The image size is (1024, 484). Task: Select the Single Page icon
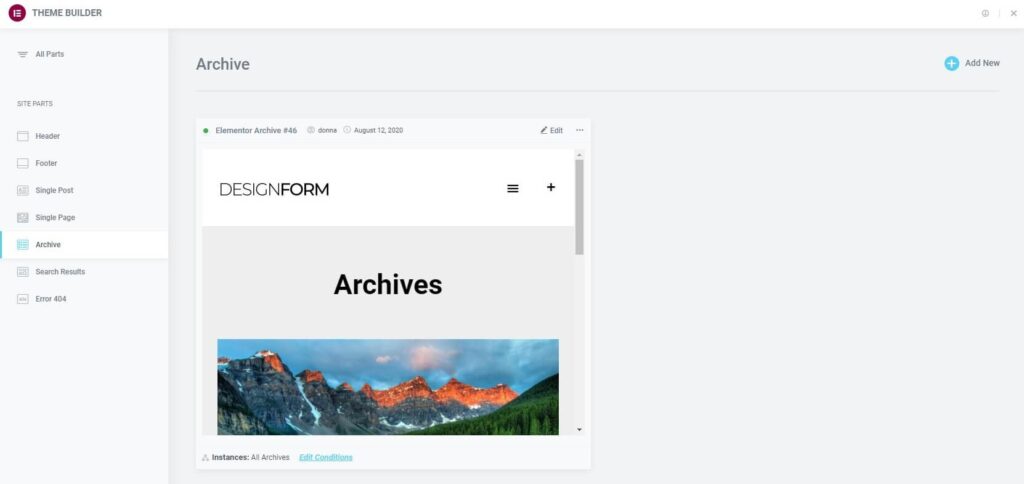click(23, 218)
